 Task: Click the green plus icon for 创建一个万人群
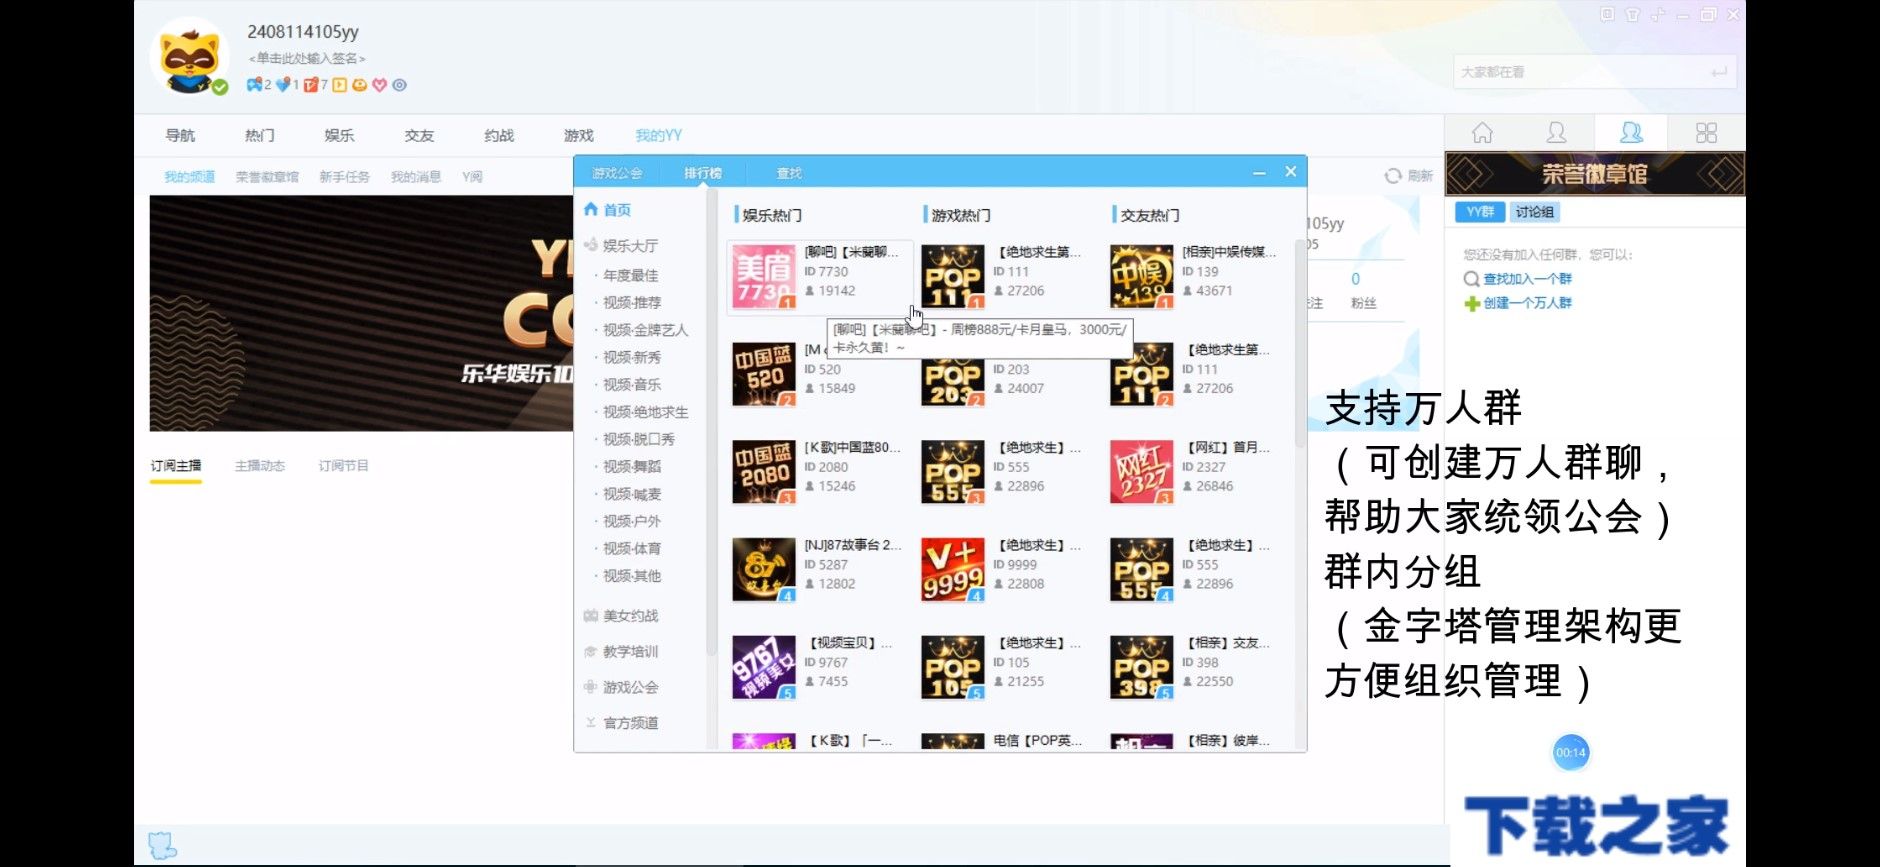[x=1471, y=303]
